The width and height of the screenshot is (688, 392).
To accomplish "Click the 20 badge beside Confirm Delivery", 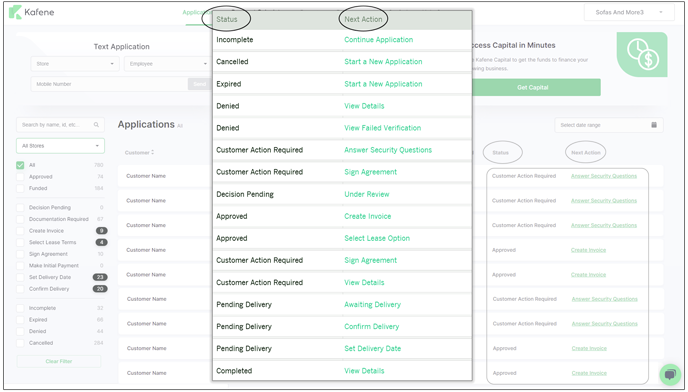I will coord(100,289).
